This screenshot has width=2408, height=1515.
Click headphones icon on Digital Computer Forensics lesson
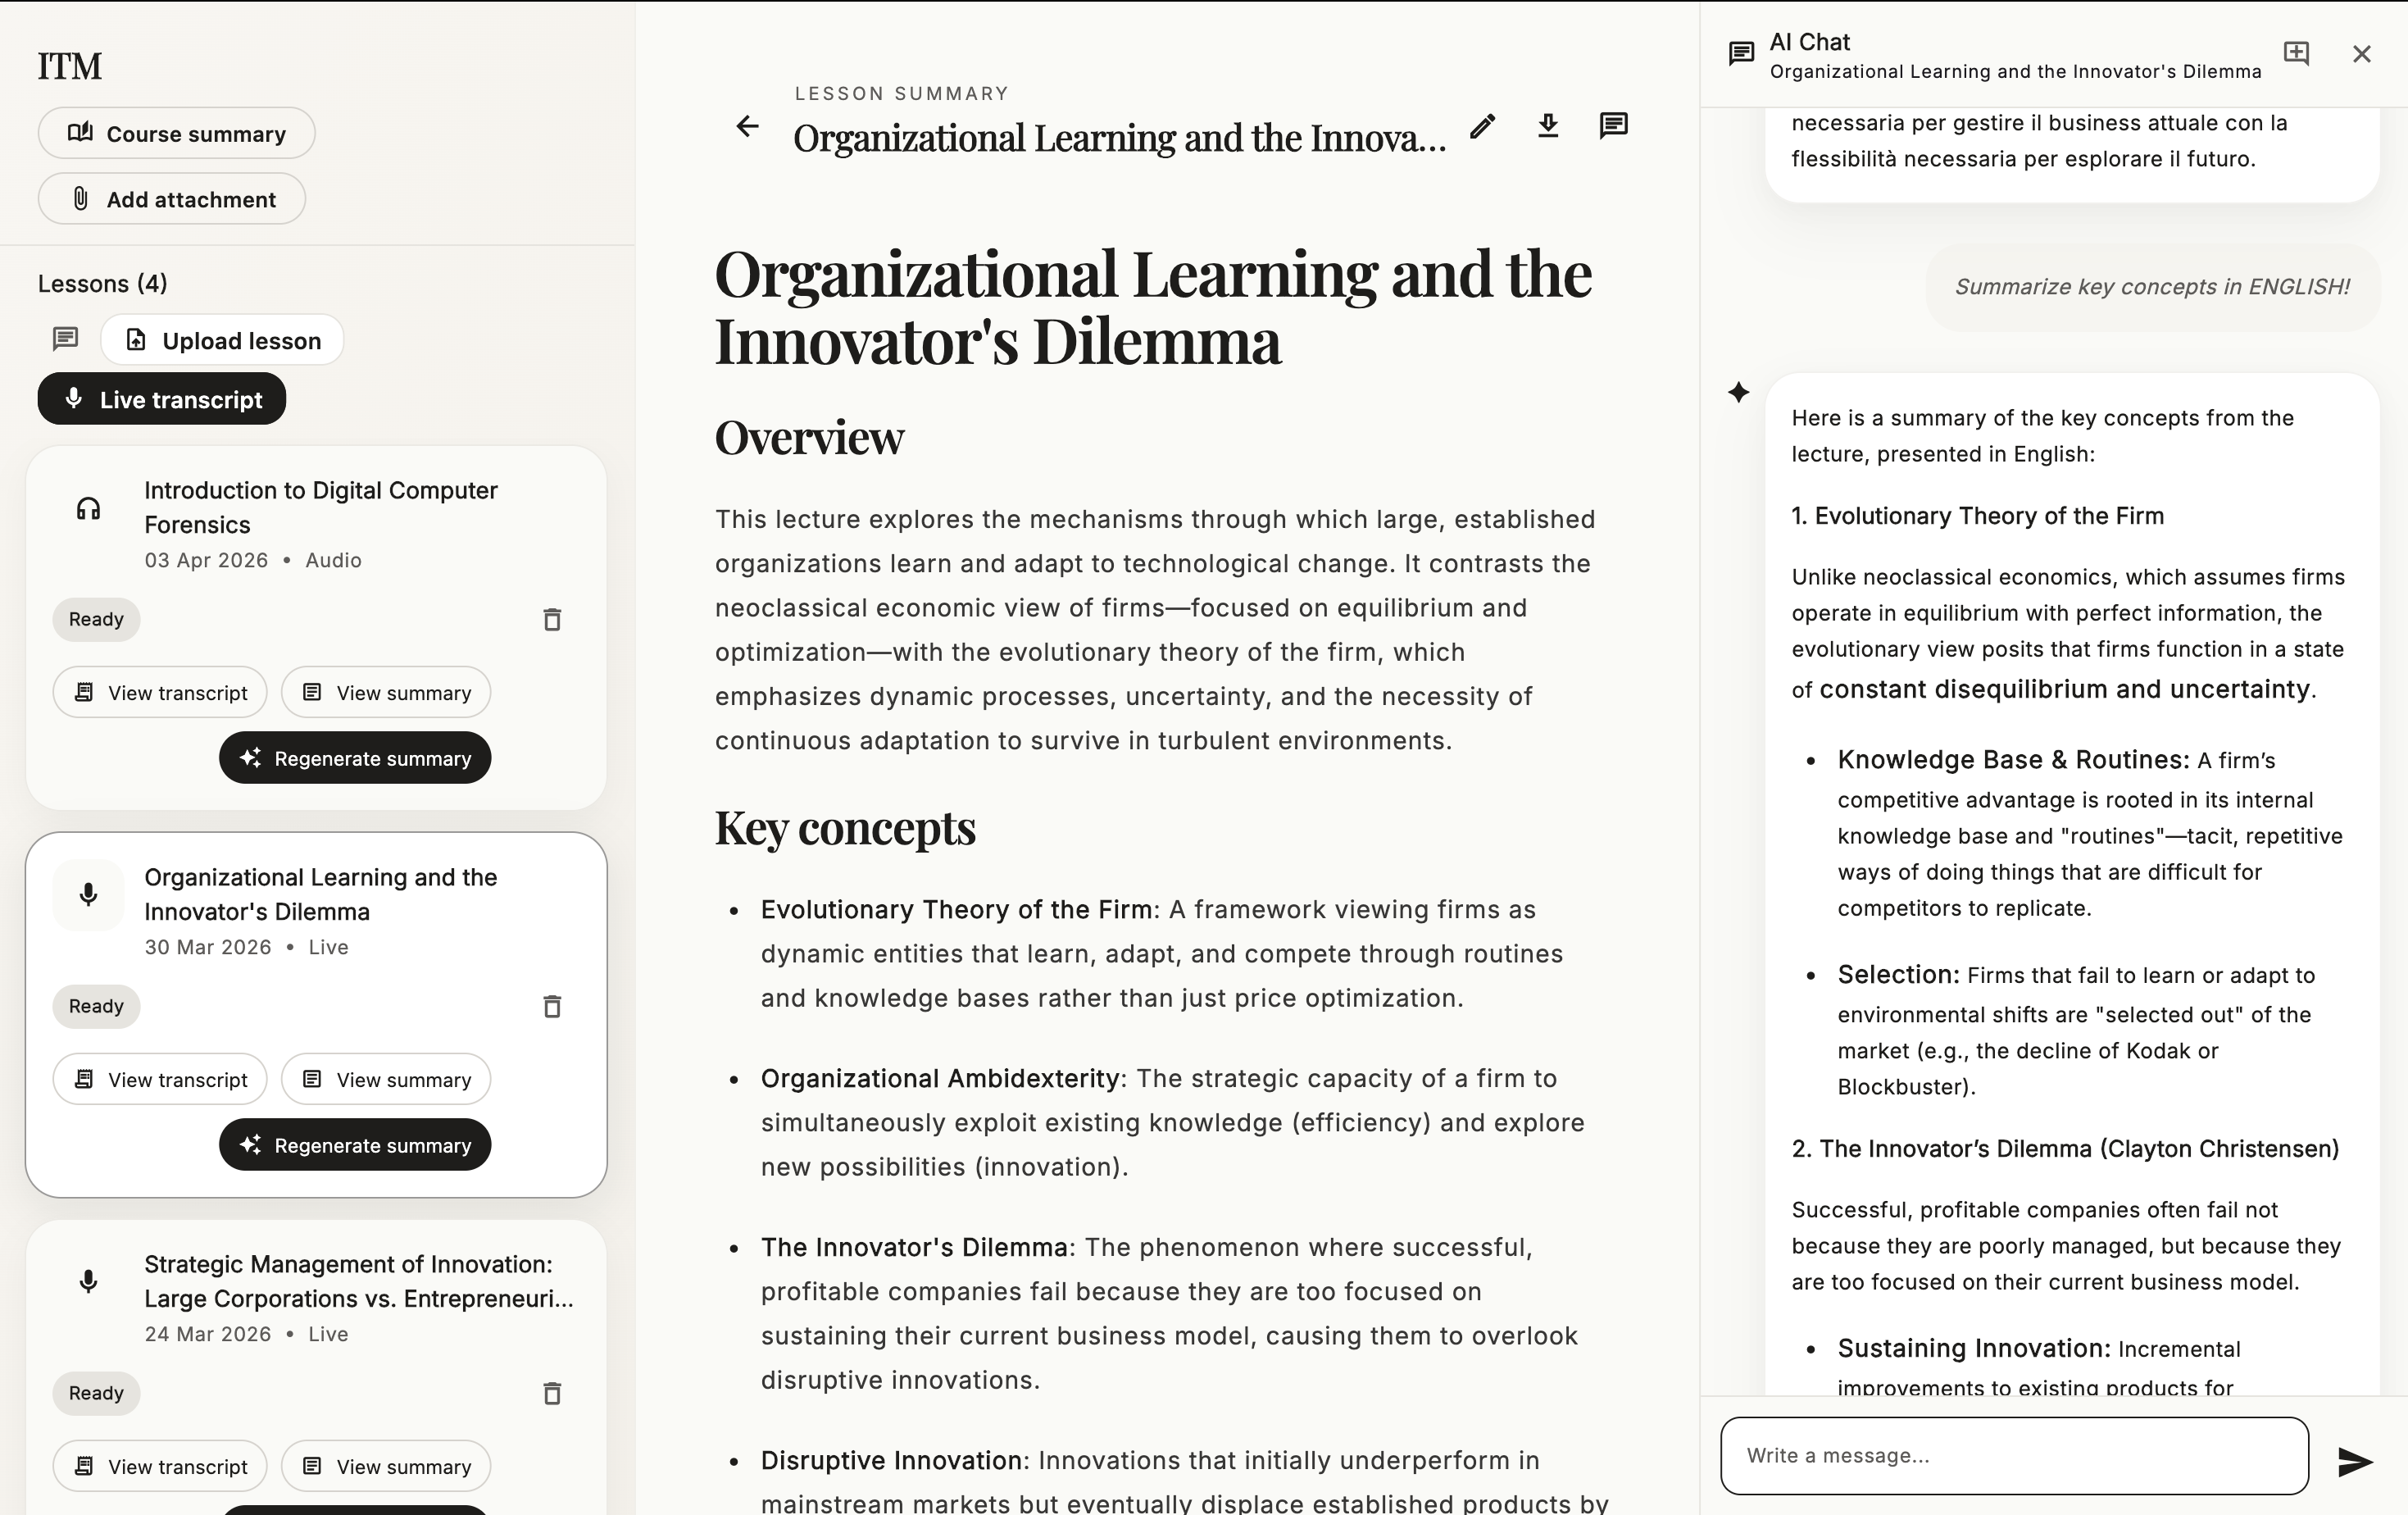click(88, 508)
